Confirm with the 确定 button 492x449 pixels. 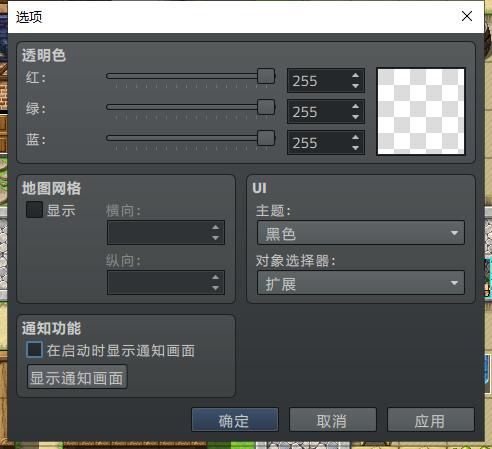235,420
